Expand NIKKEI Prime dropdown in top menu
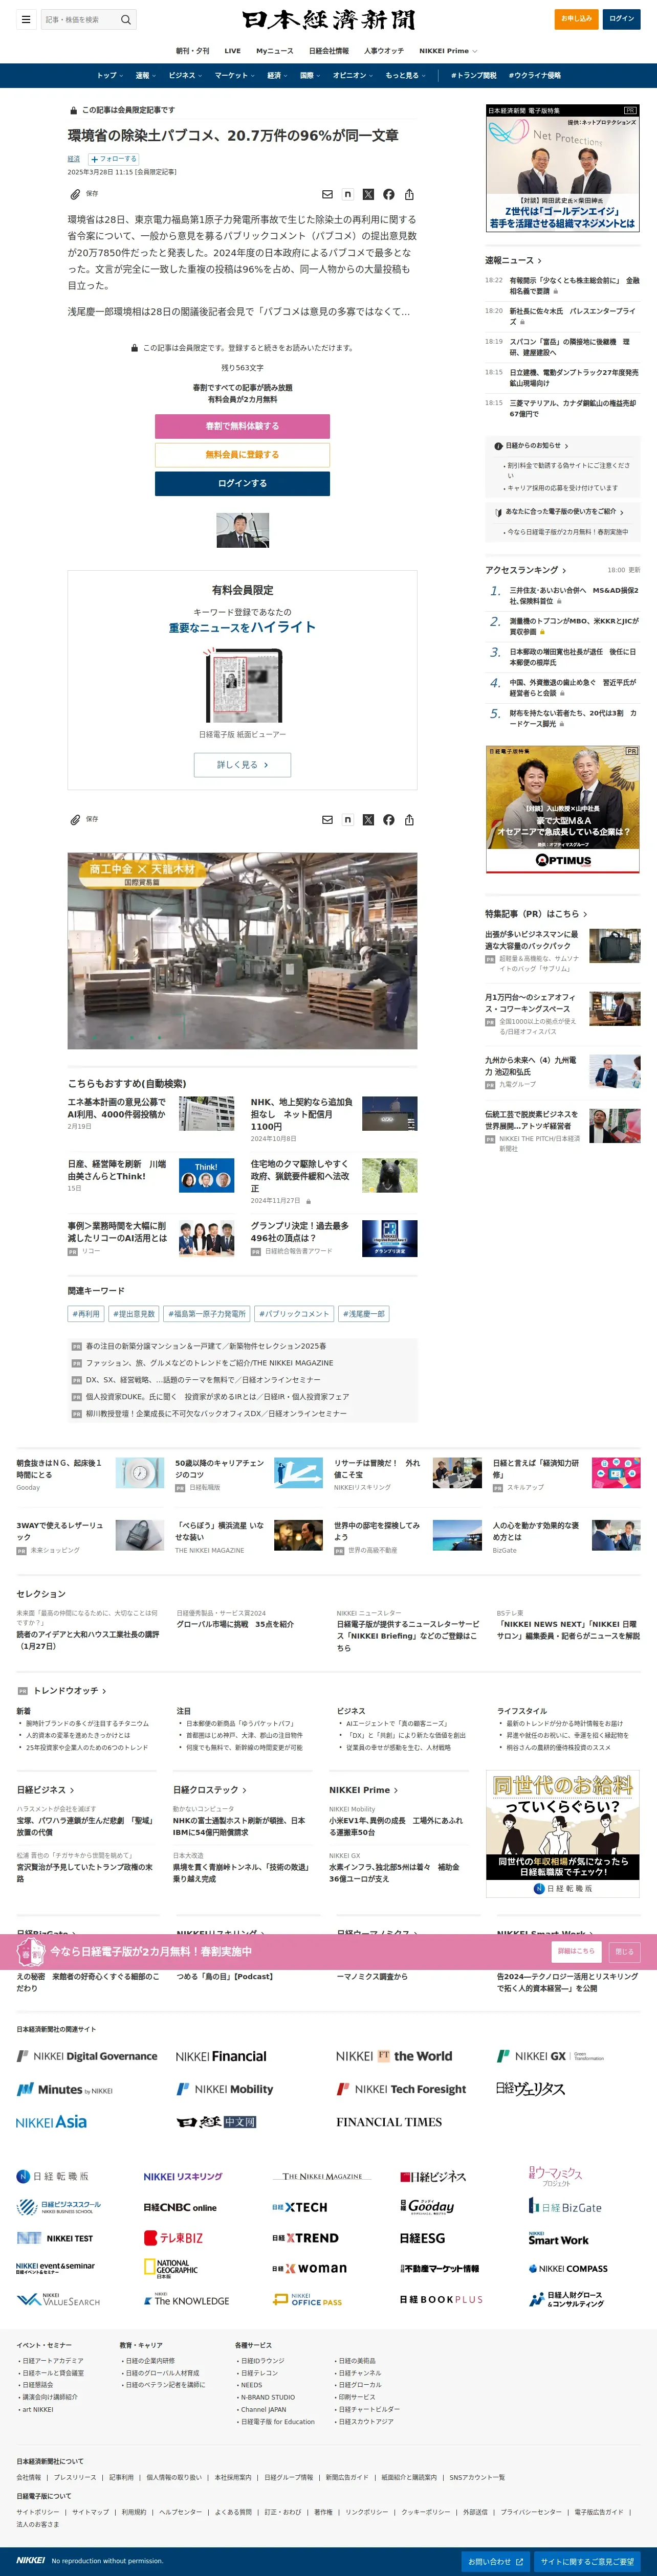 (448, 50)
